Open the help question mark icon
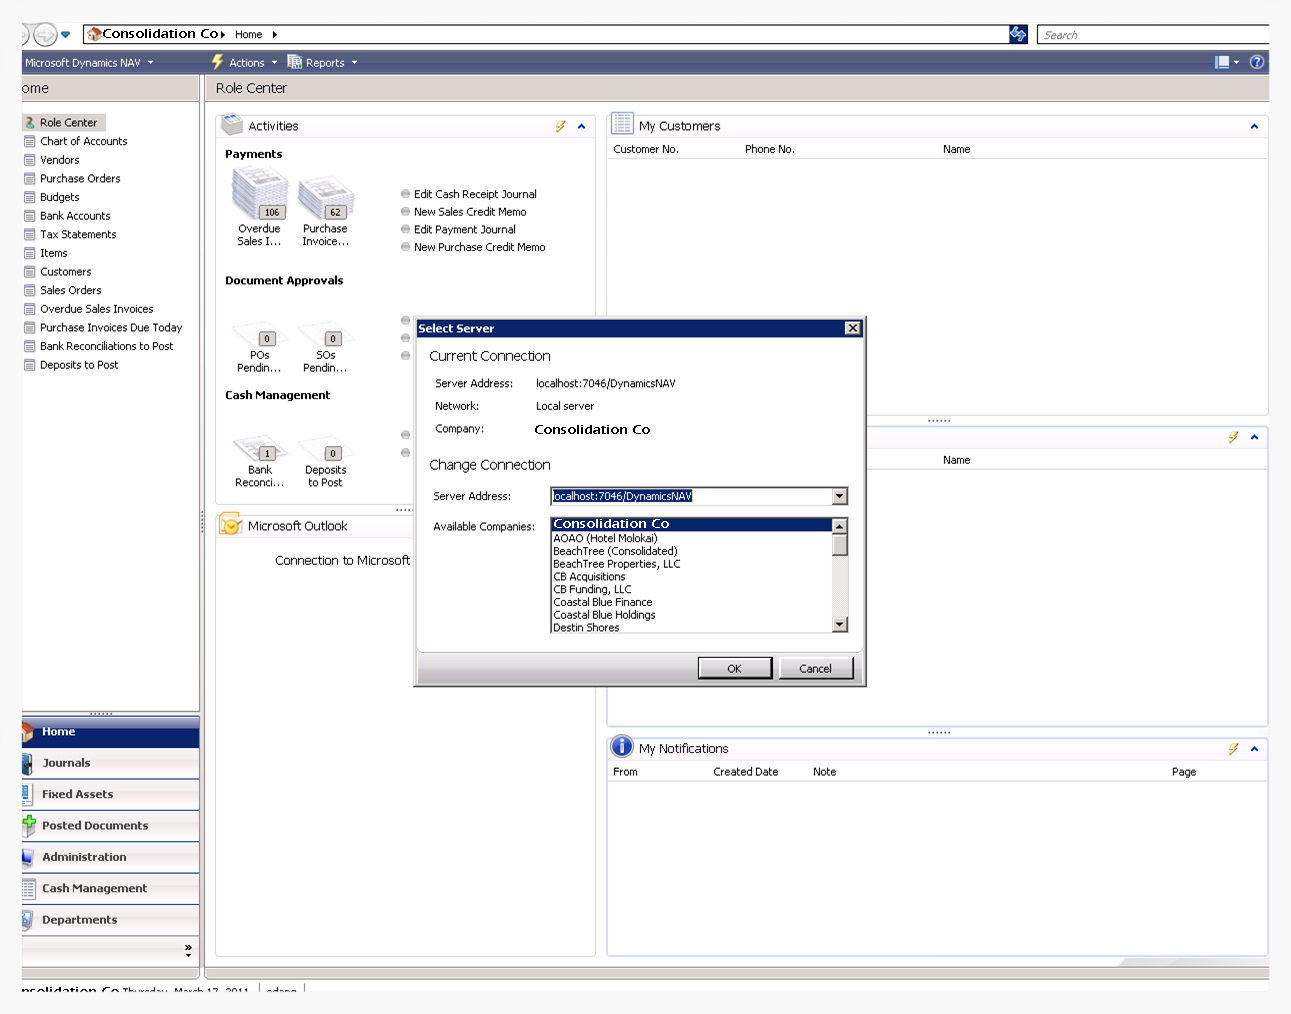Viewport: 1291px width, 1014px height. (x=1257, y=62)
